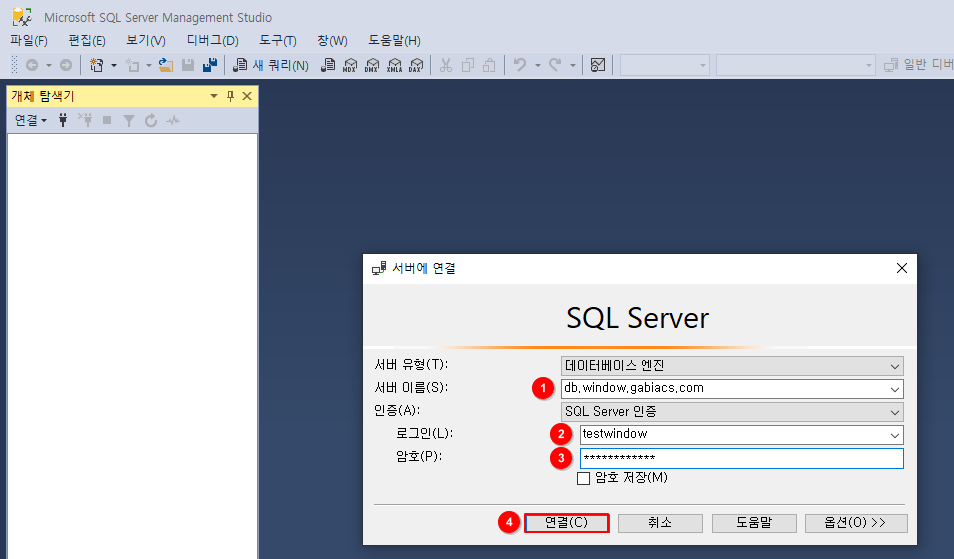
Task: Expand the Redo history dropdown arrow
Action: pos(573,65)
